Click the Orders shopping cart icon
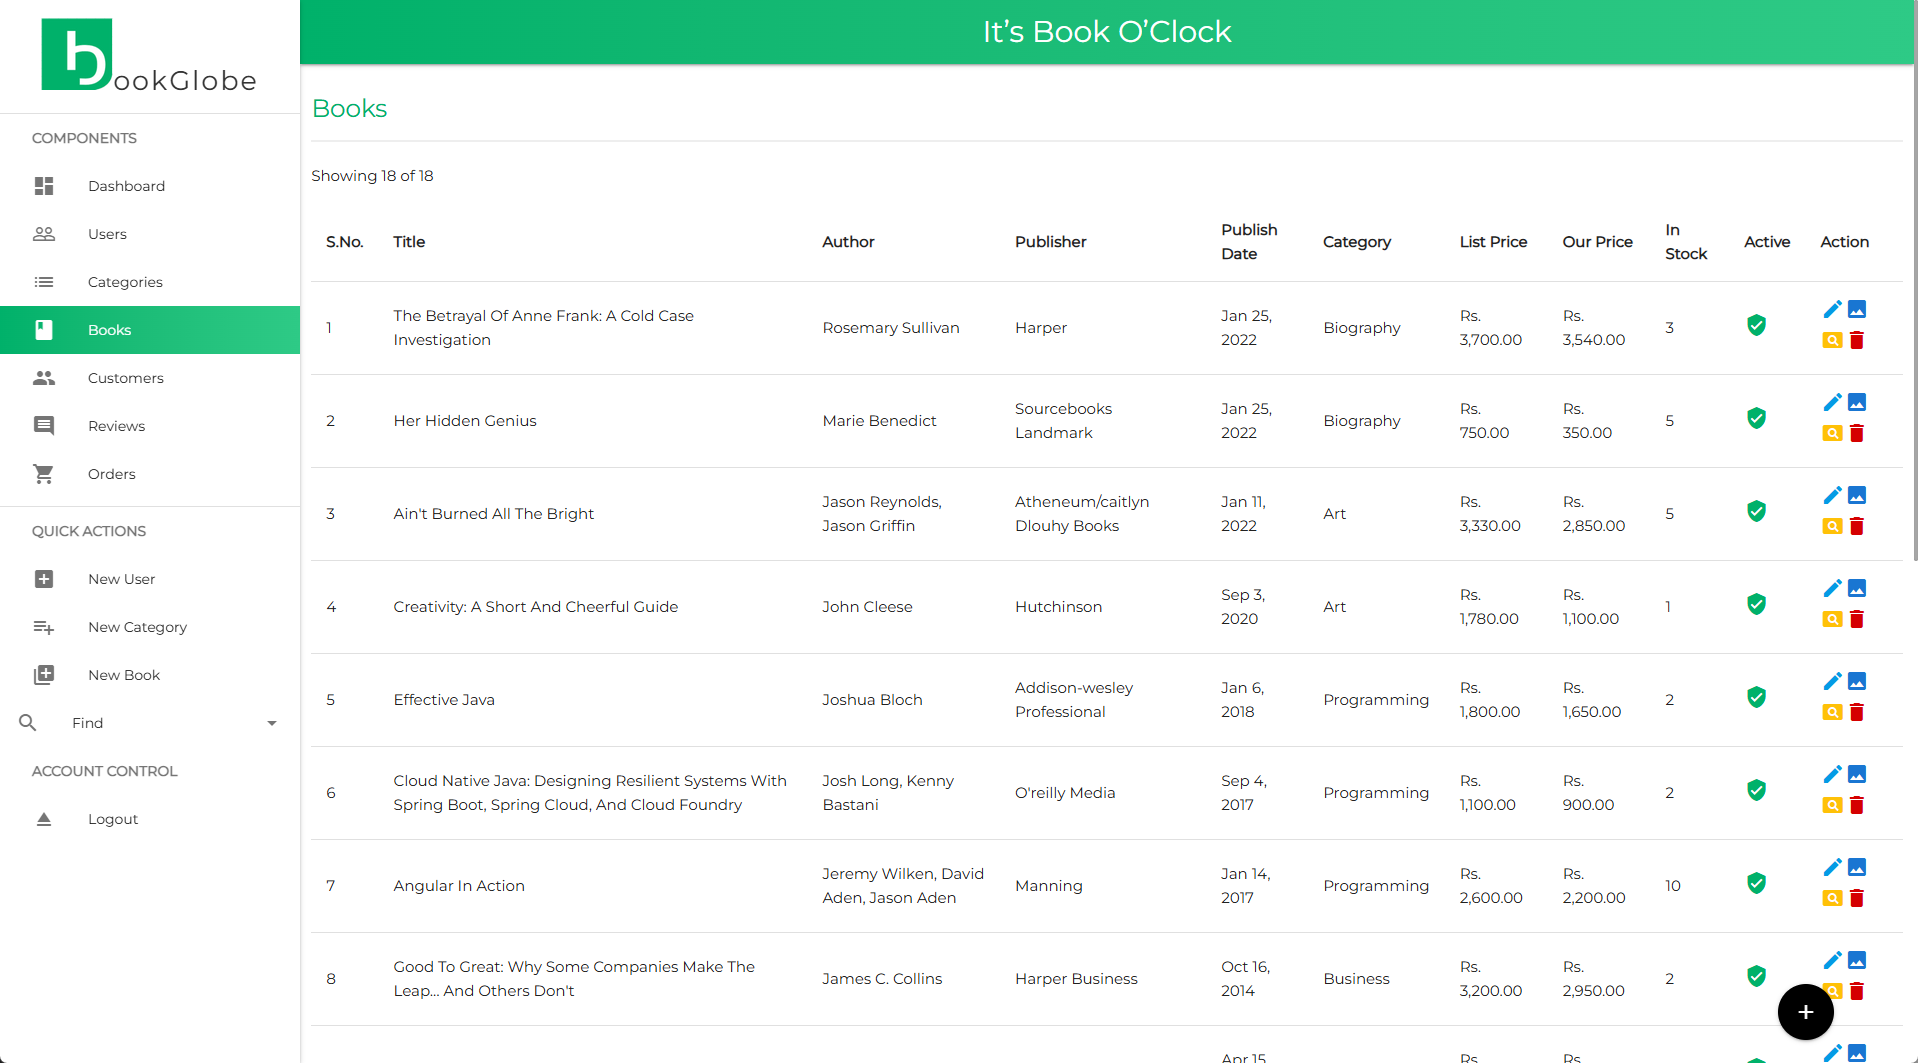The image size is (1918, 1063). 44,474
